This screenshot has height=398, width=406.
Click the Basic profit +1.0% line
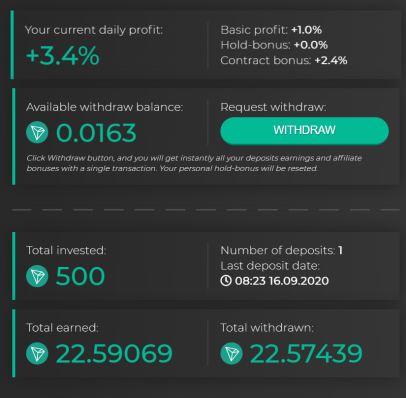pyautogui.click(x=271, y=30)
